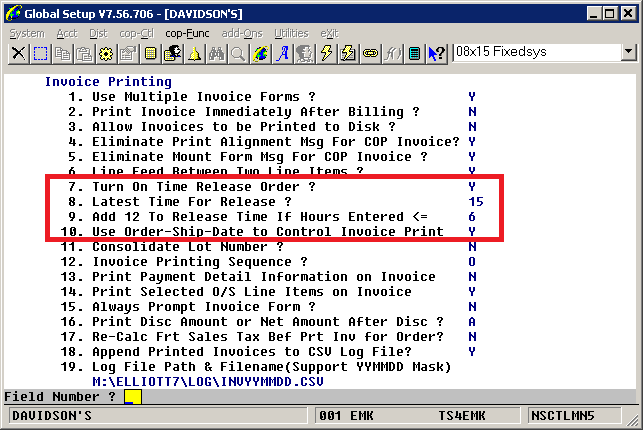Click NSCTLMN5 in the status bar

point(563,416)
